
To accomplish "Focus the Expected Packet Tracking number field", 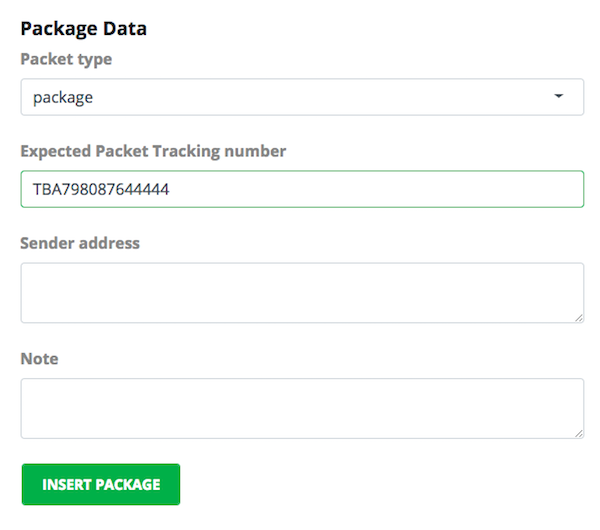I will [x=302, y=189].
